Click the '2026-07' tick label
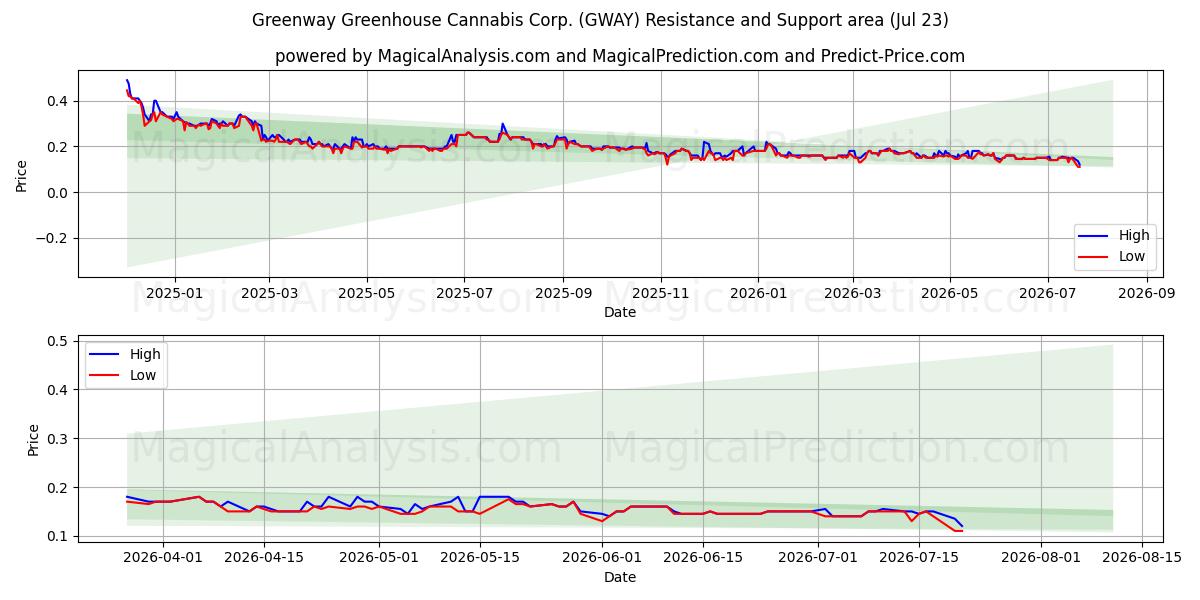The width and height of the screenshot is (1200, 600). [1047, 293]
